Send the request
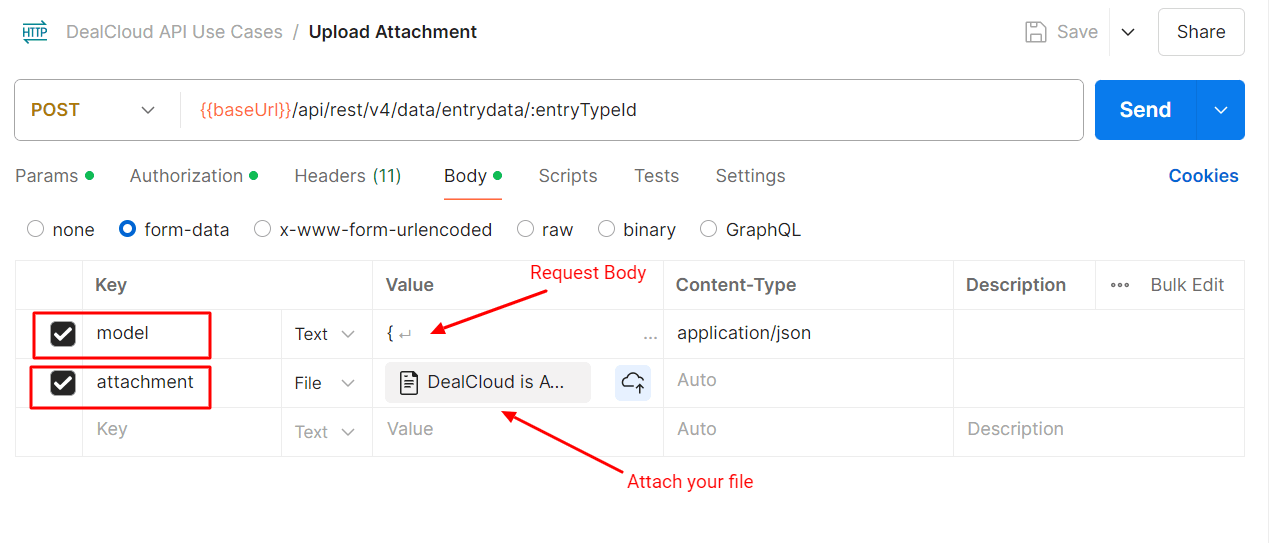 (x=1145, y=110)
